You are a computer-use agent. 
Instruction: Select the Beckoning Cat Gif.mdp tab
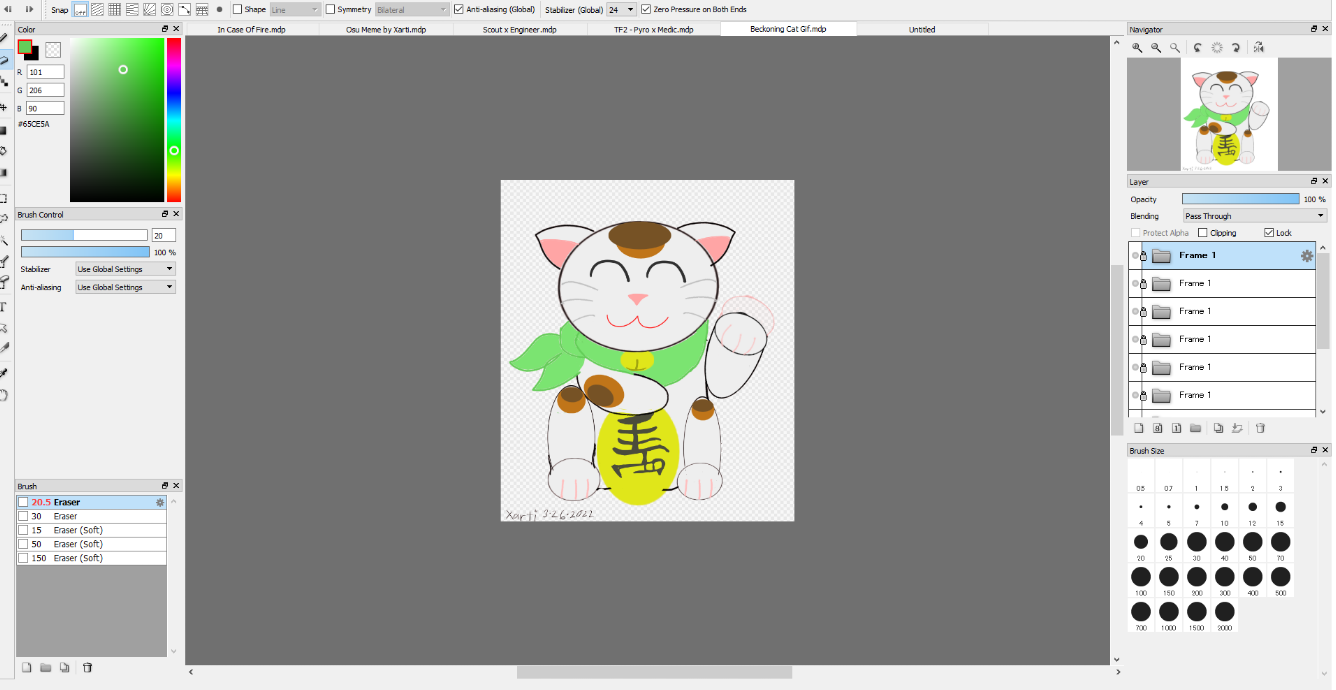coord(788,29)
